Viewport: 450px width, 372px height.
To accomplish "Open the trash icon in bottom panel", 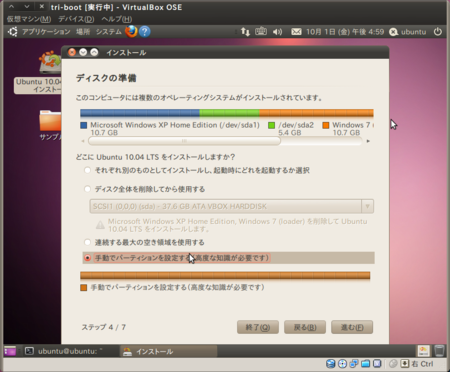I will (439, 351).
